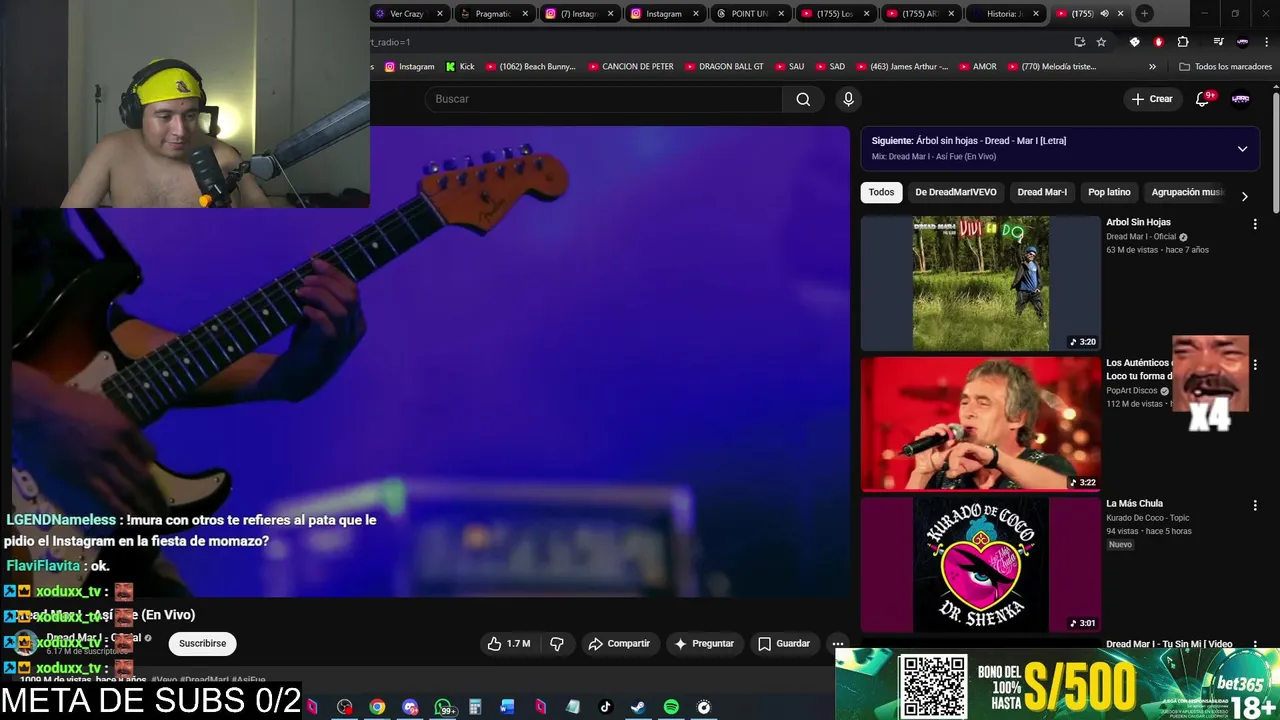Click the YouTube Buscar search field
The image size is (1280, 720).
603,99
